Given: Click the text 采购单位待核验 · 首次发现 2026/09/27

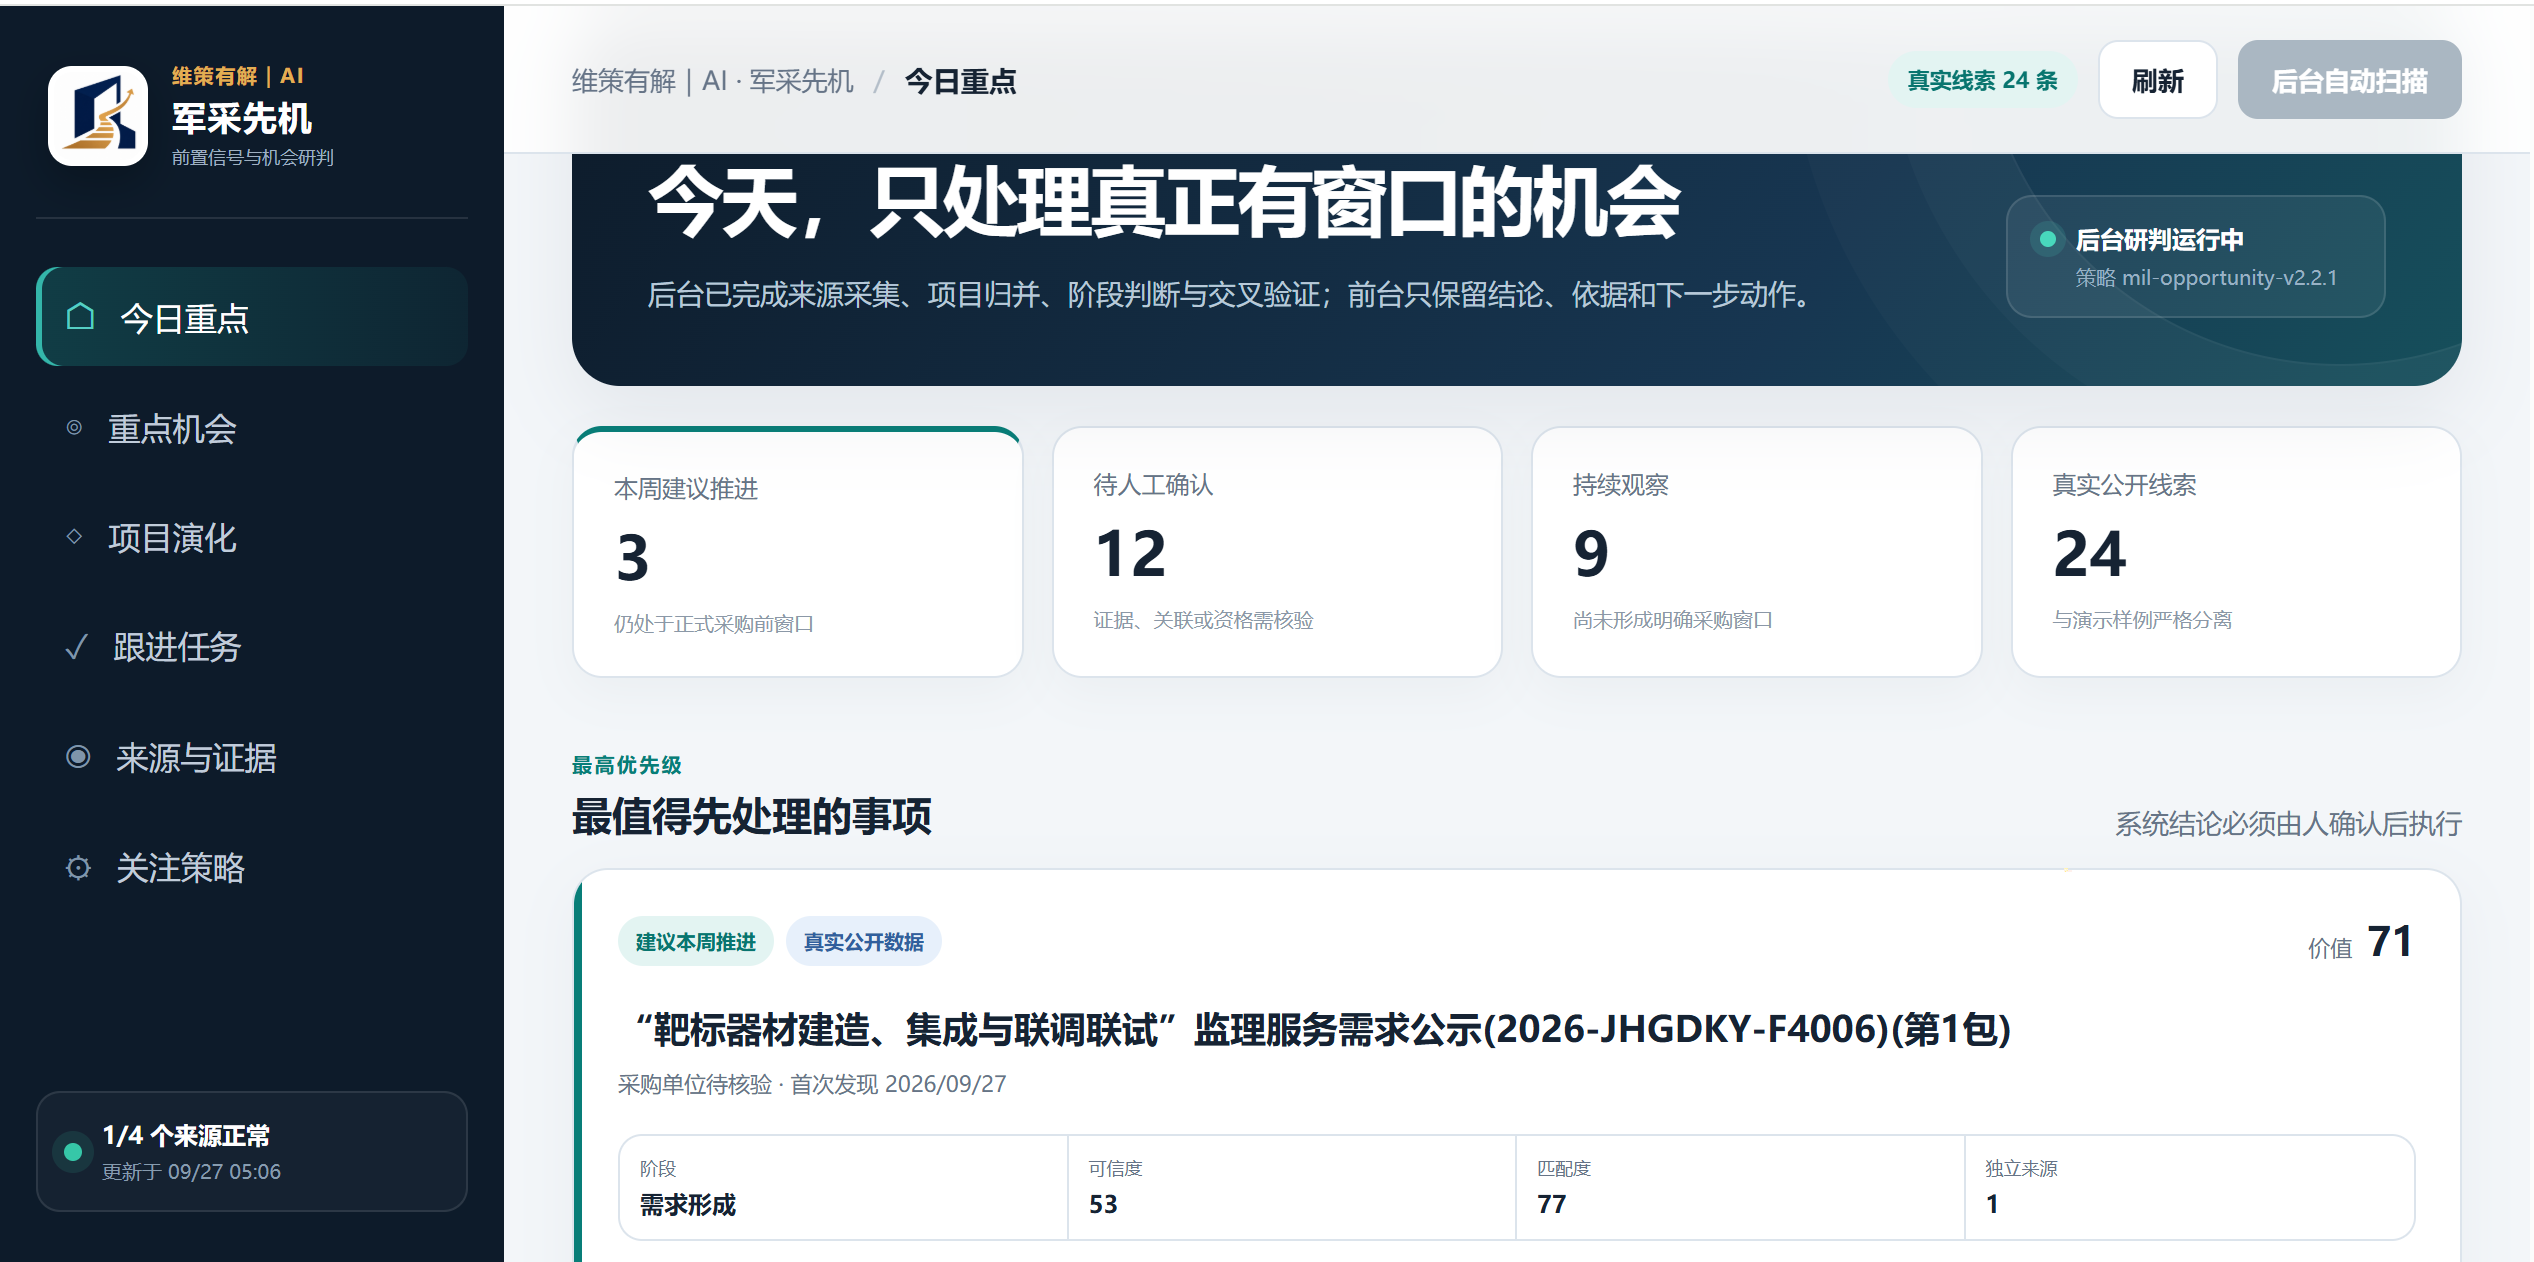Looking at the screenshot, I should click(x=812, y=1084).
